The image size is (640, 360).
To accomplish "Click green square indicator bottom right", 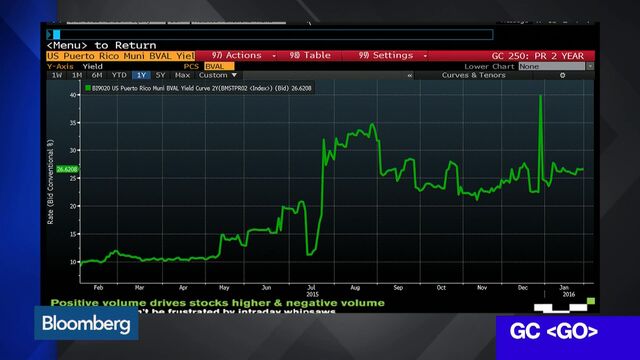I will pyautogui.click(x=591, y=301).
